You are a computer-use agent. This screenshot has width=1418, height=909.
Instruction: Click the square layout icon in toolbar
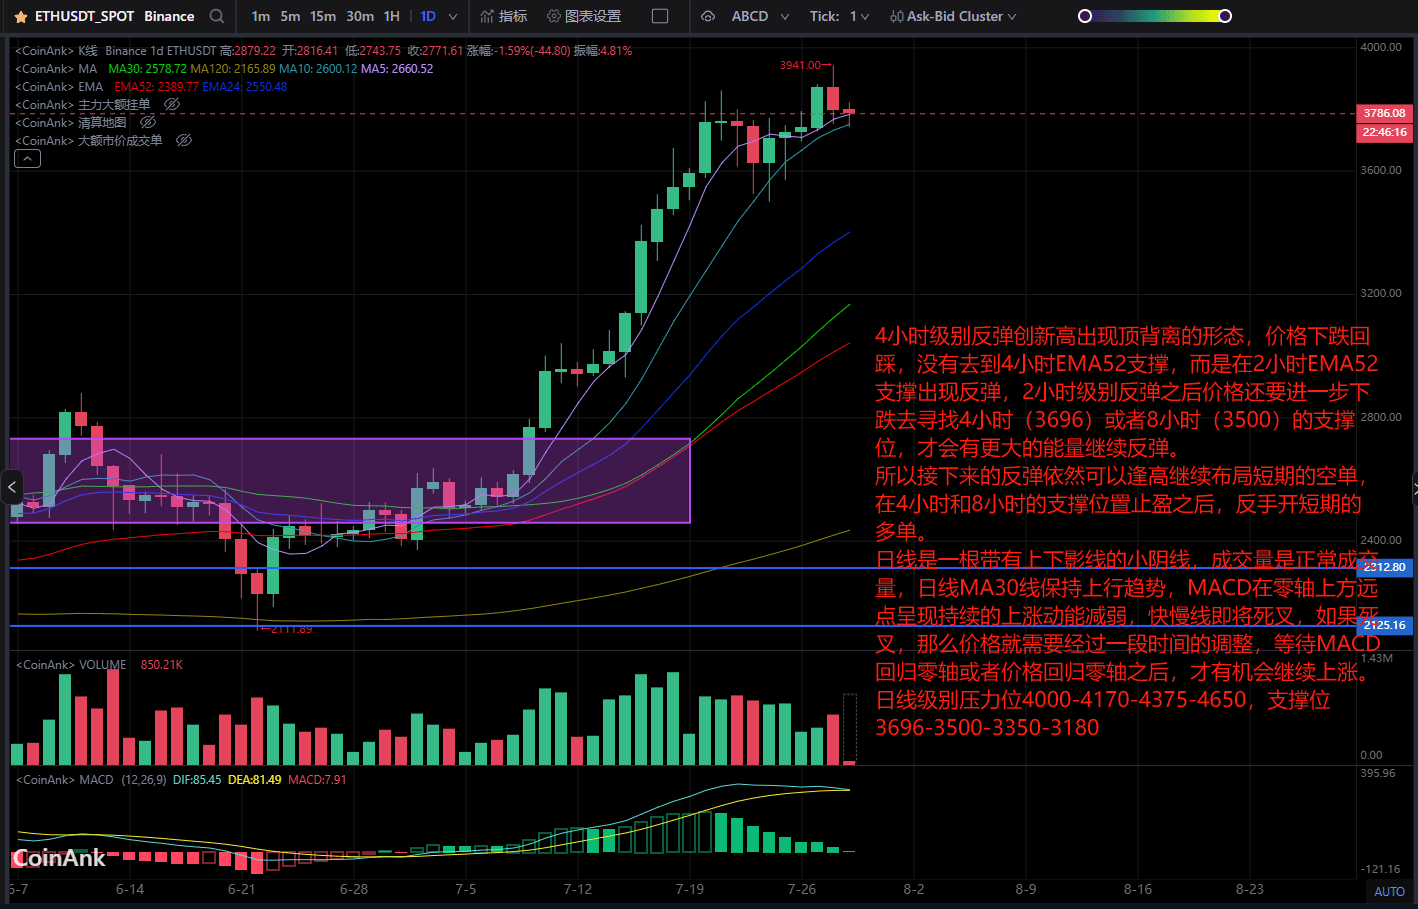pyautogui.click(x=660, y=16)
